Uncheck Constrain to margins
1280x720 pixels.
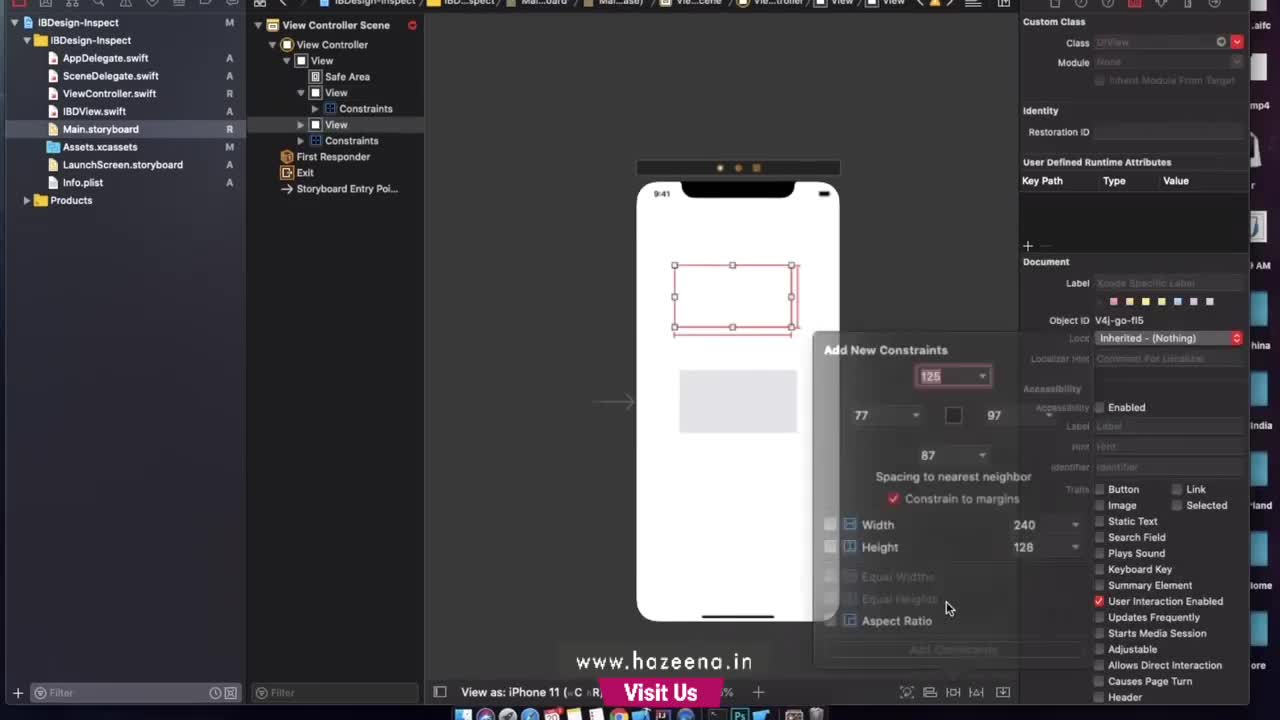coord(893,499)
